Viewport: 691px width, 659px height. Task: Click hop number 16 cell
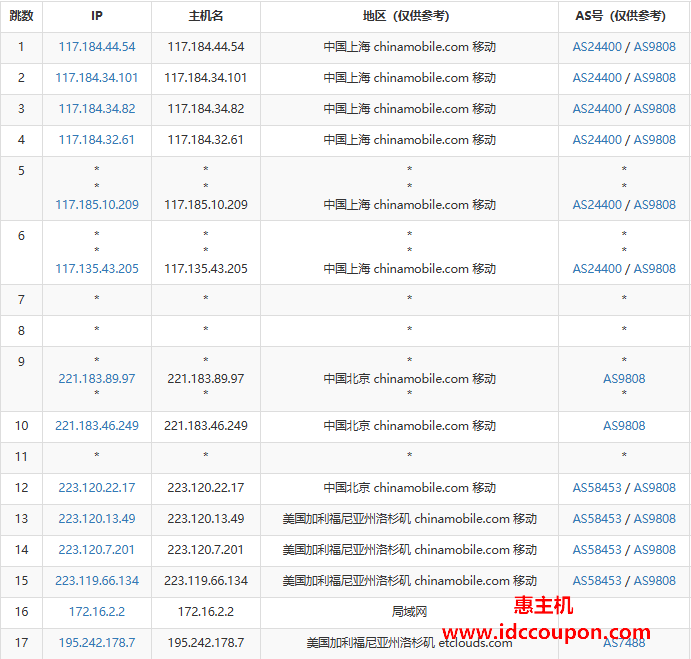21,612
